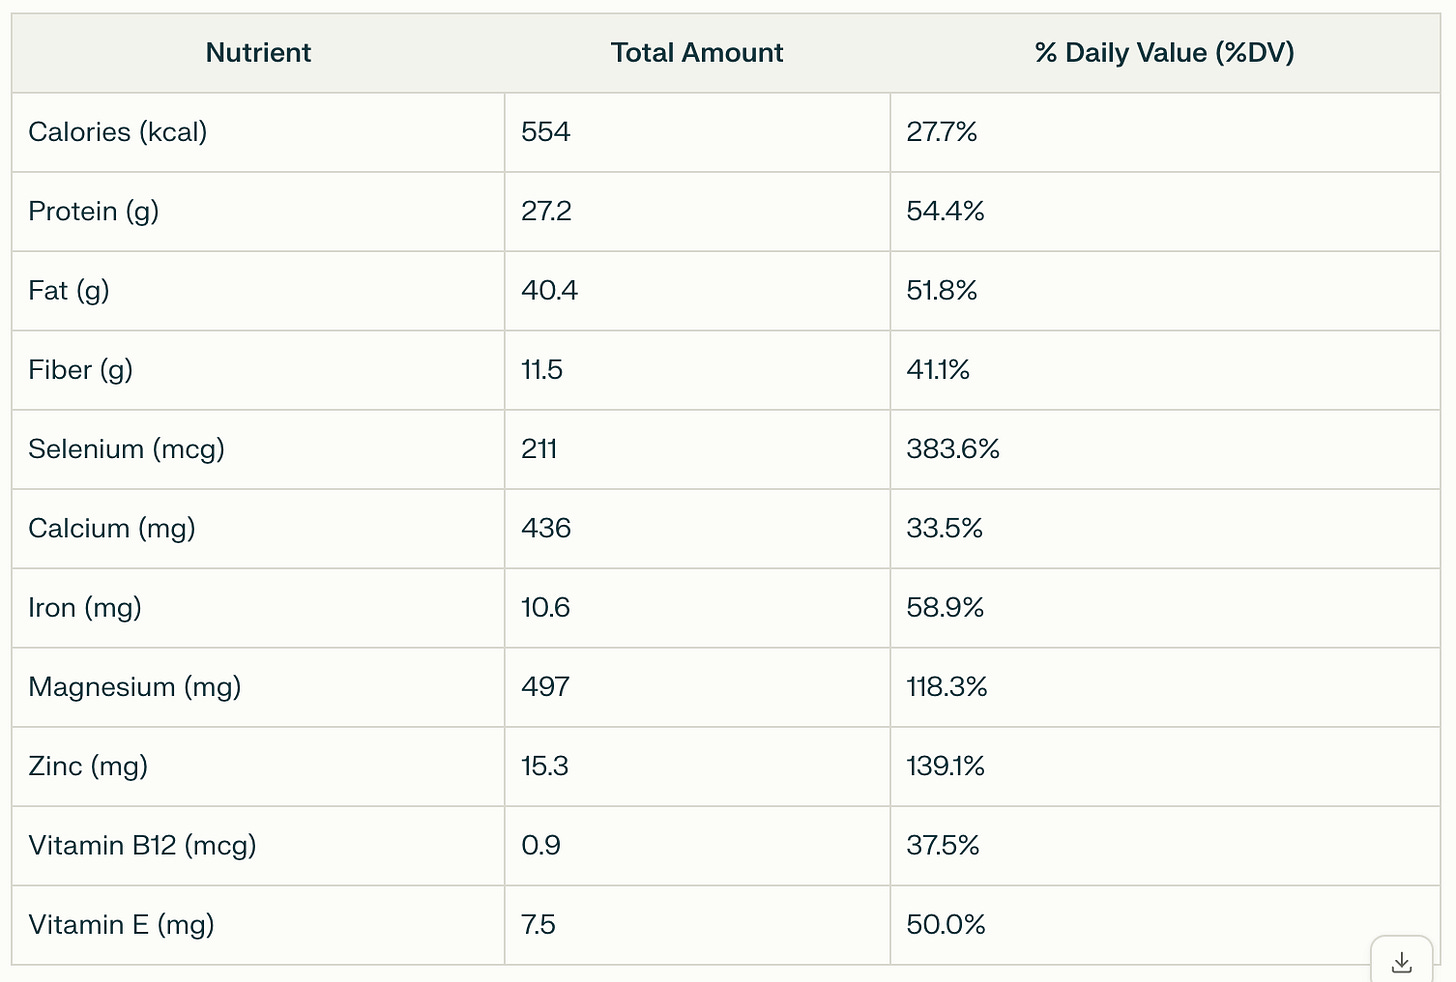Click the Nutrient column header
Screen dimensions: 1456x982
click(x=258, y=53)
